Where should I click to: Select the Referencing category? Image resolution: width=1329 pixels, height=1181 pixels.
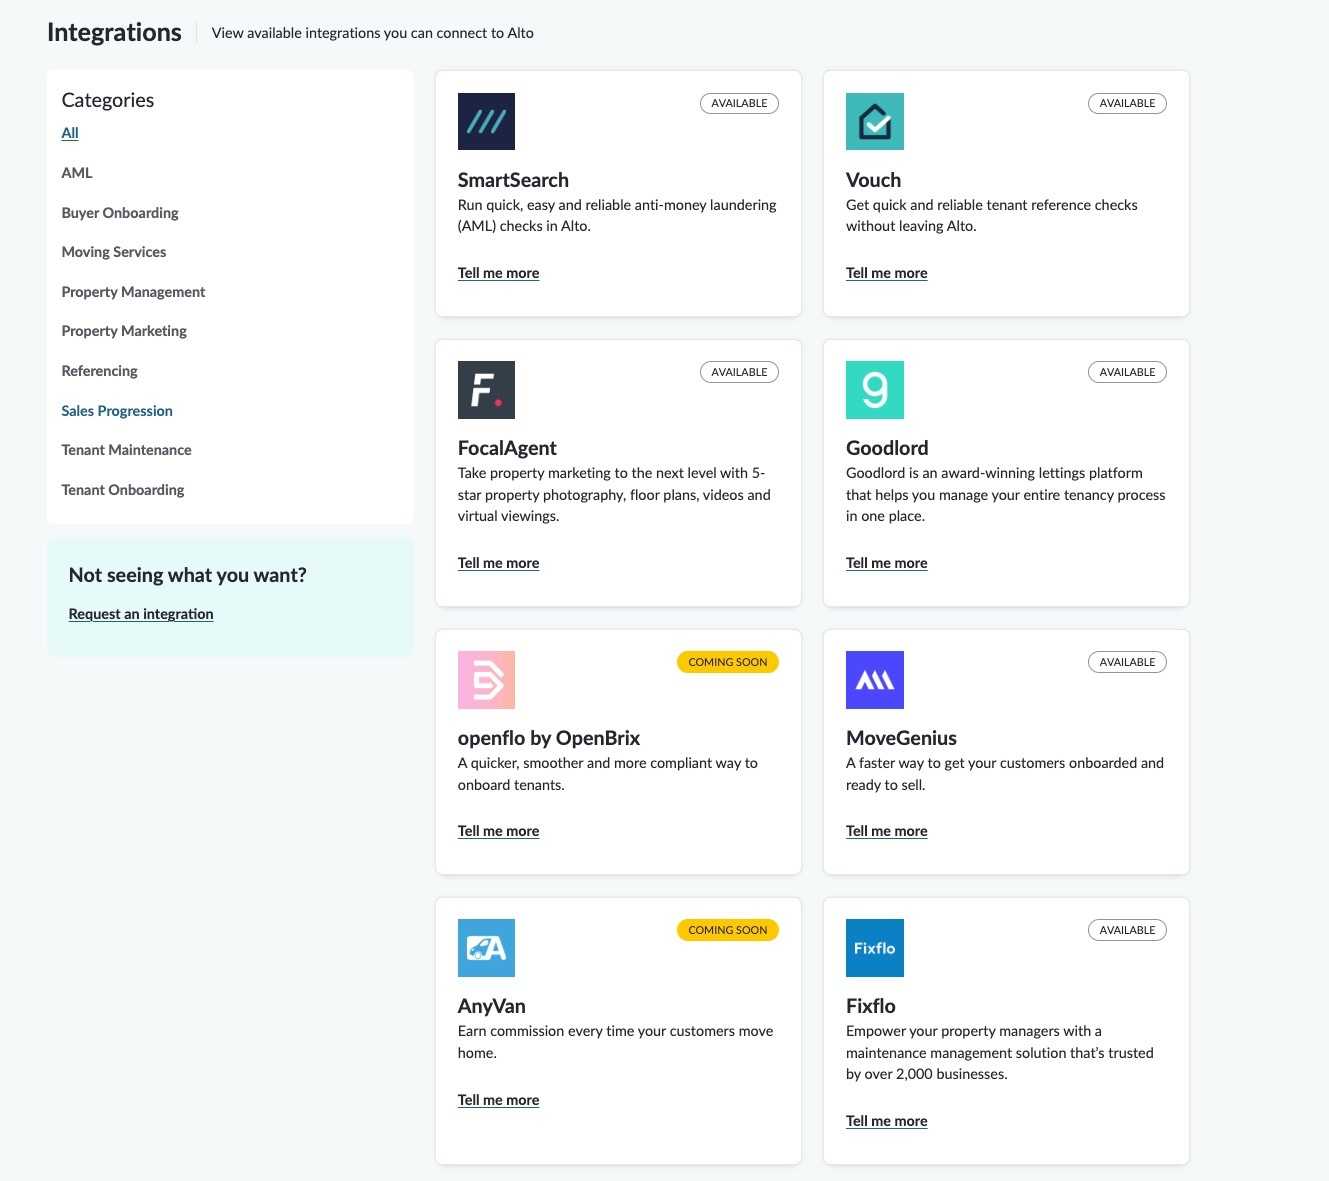click(x=100, y=371)
